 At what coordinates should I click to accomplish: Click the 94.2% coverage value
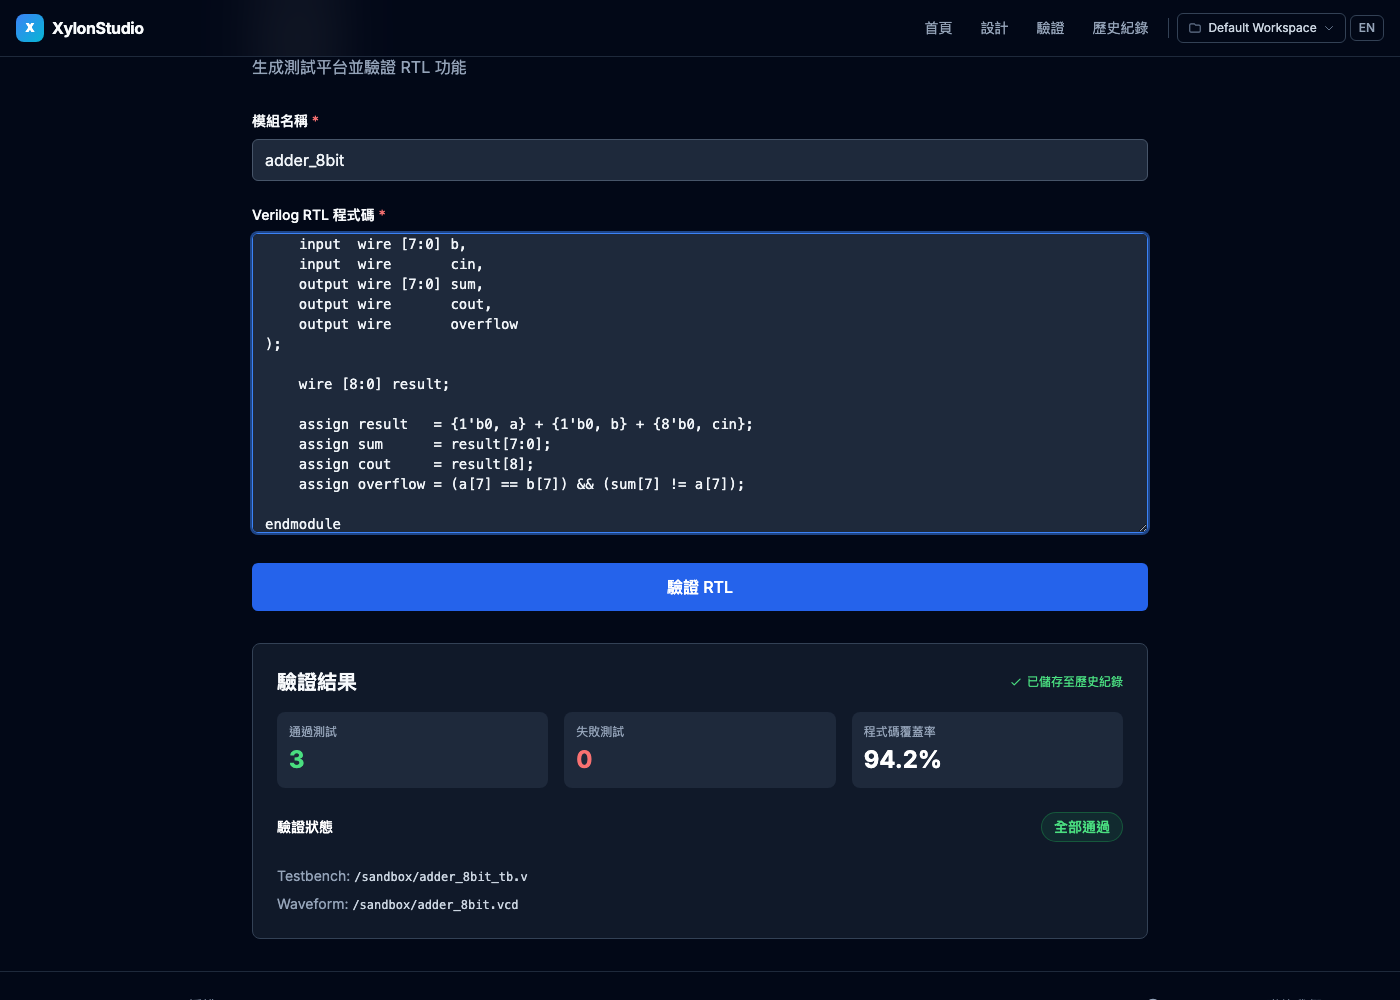902,760
